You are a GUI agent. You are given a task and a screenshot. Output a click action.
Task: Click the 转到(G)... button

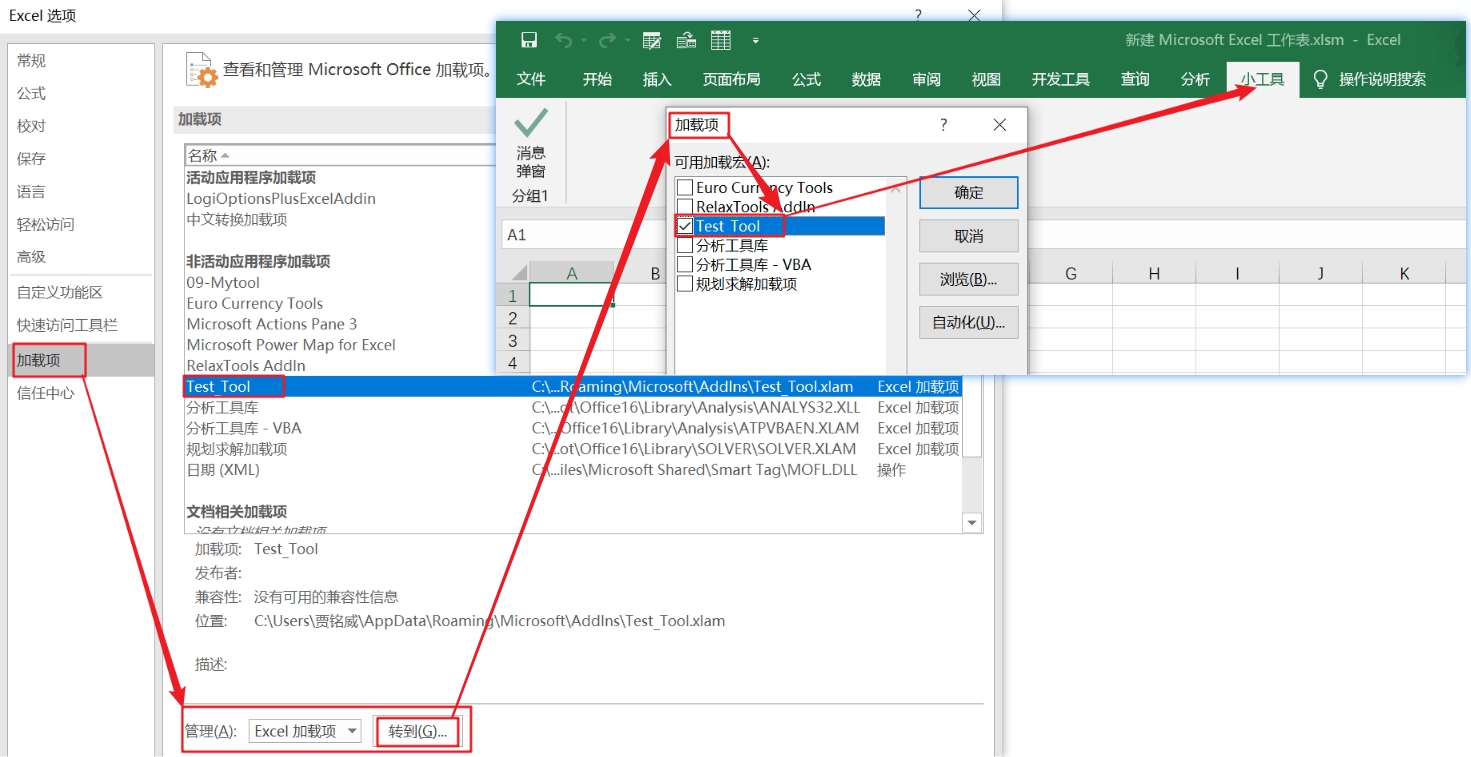pos(417,731)
